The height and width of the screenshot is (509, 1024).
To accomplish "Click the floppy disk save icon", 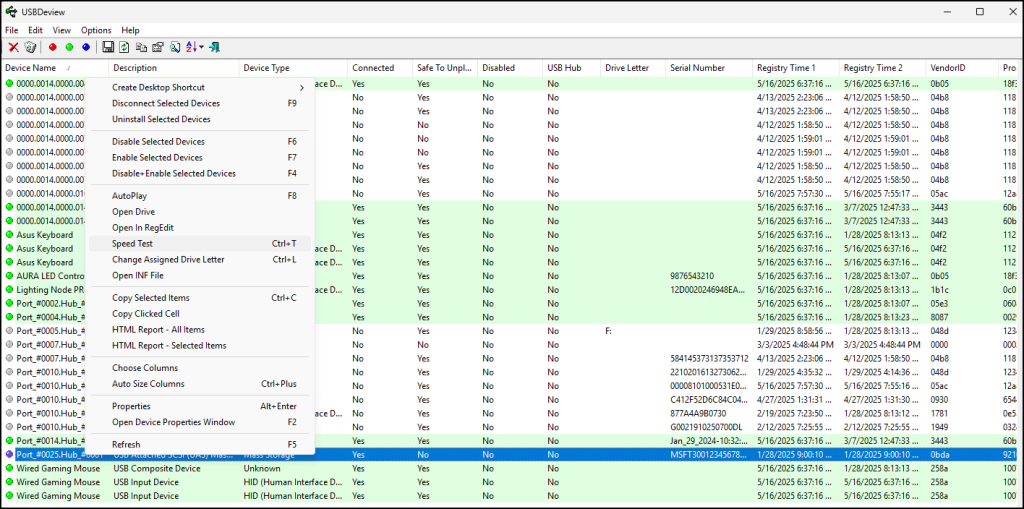I will point(108,47).
